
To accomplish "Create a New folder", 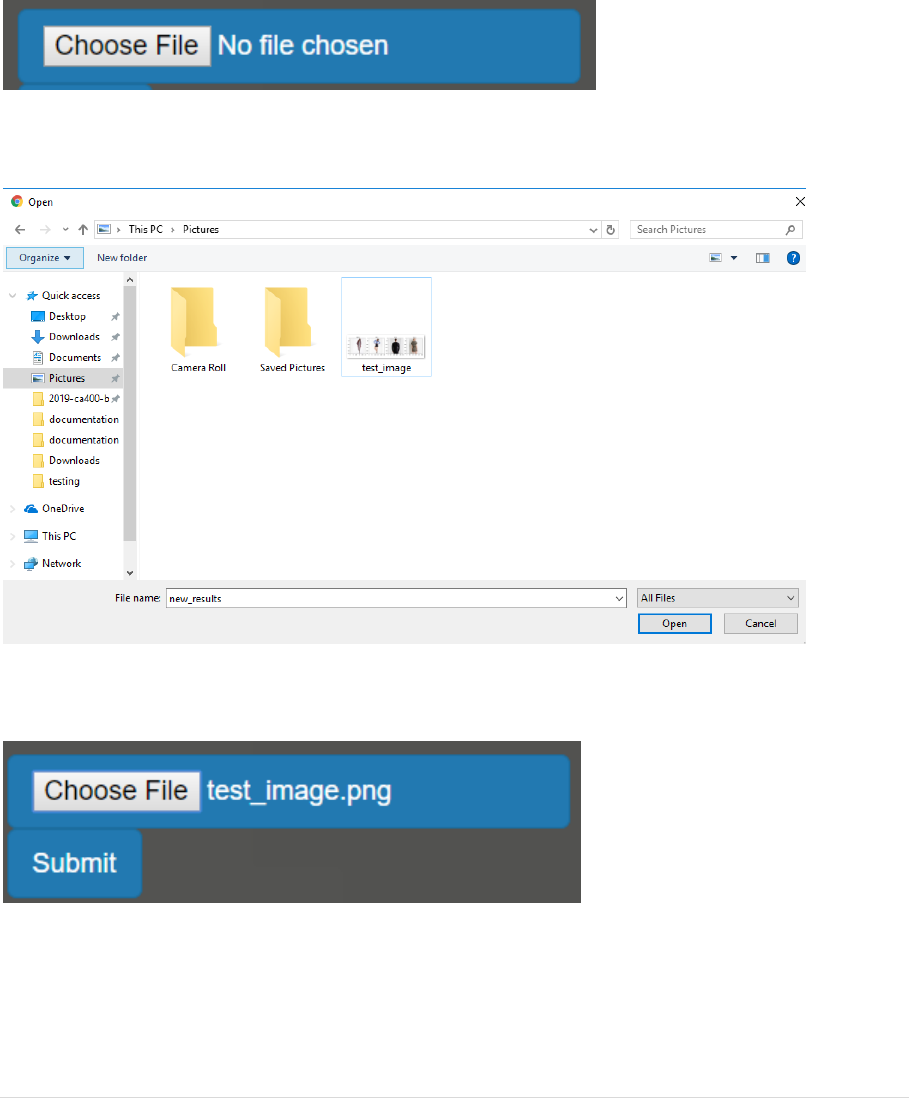I will pyautogui.click(x=122, y=258).
